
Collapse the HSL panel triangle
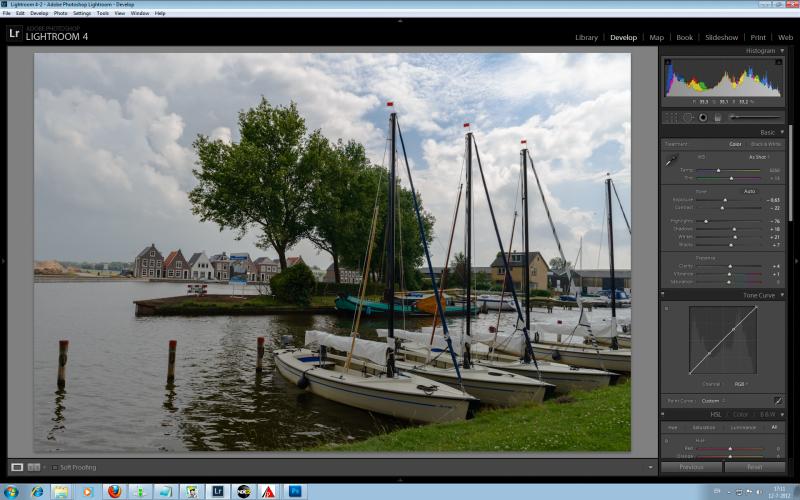(782, 415)
